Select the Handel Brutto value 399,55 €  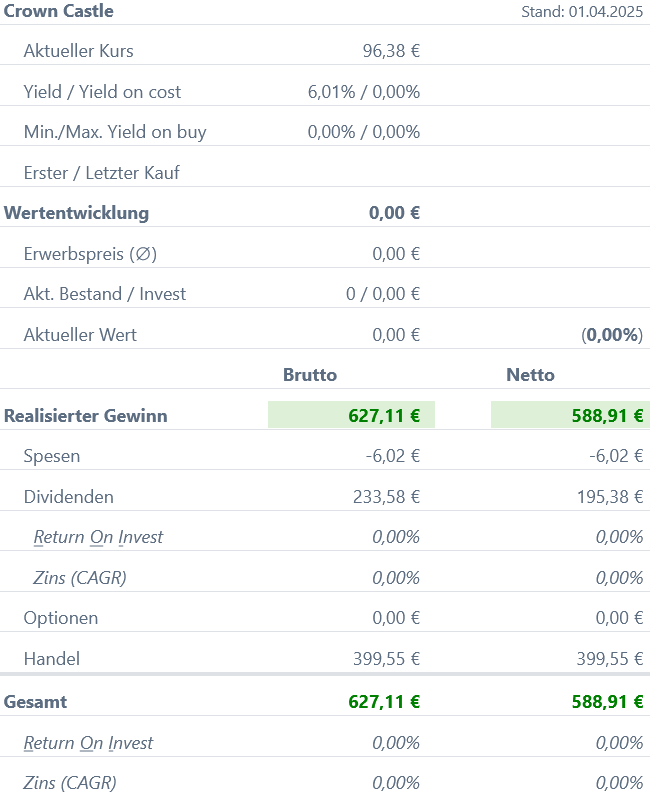pyautogui.click(x=386, y=659)
